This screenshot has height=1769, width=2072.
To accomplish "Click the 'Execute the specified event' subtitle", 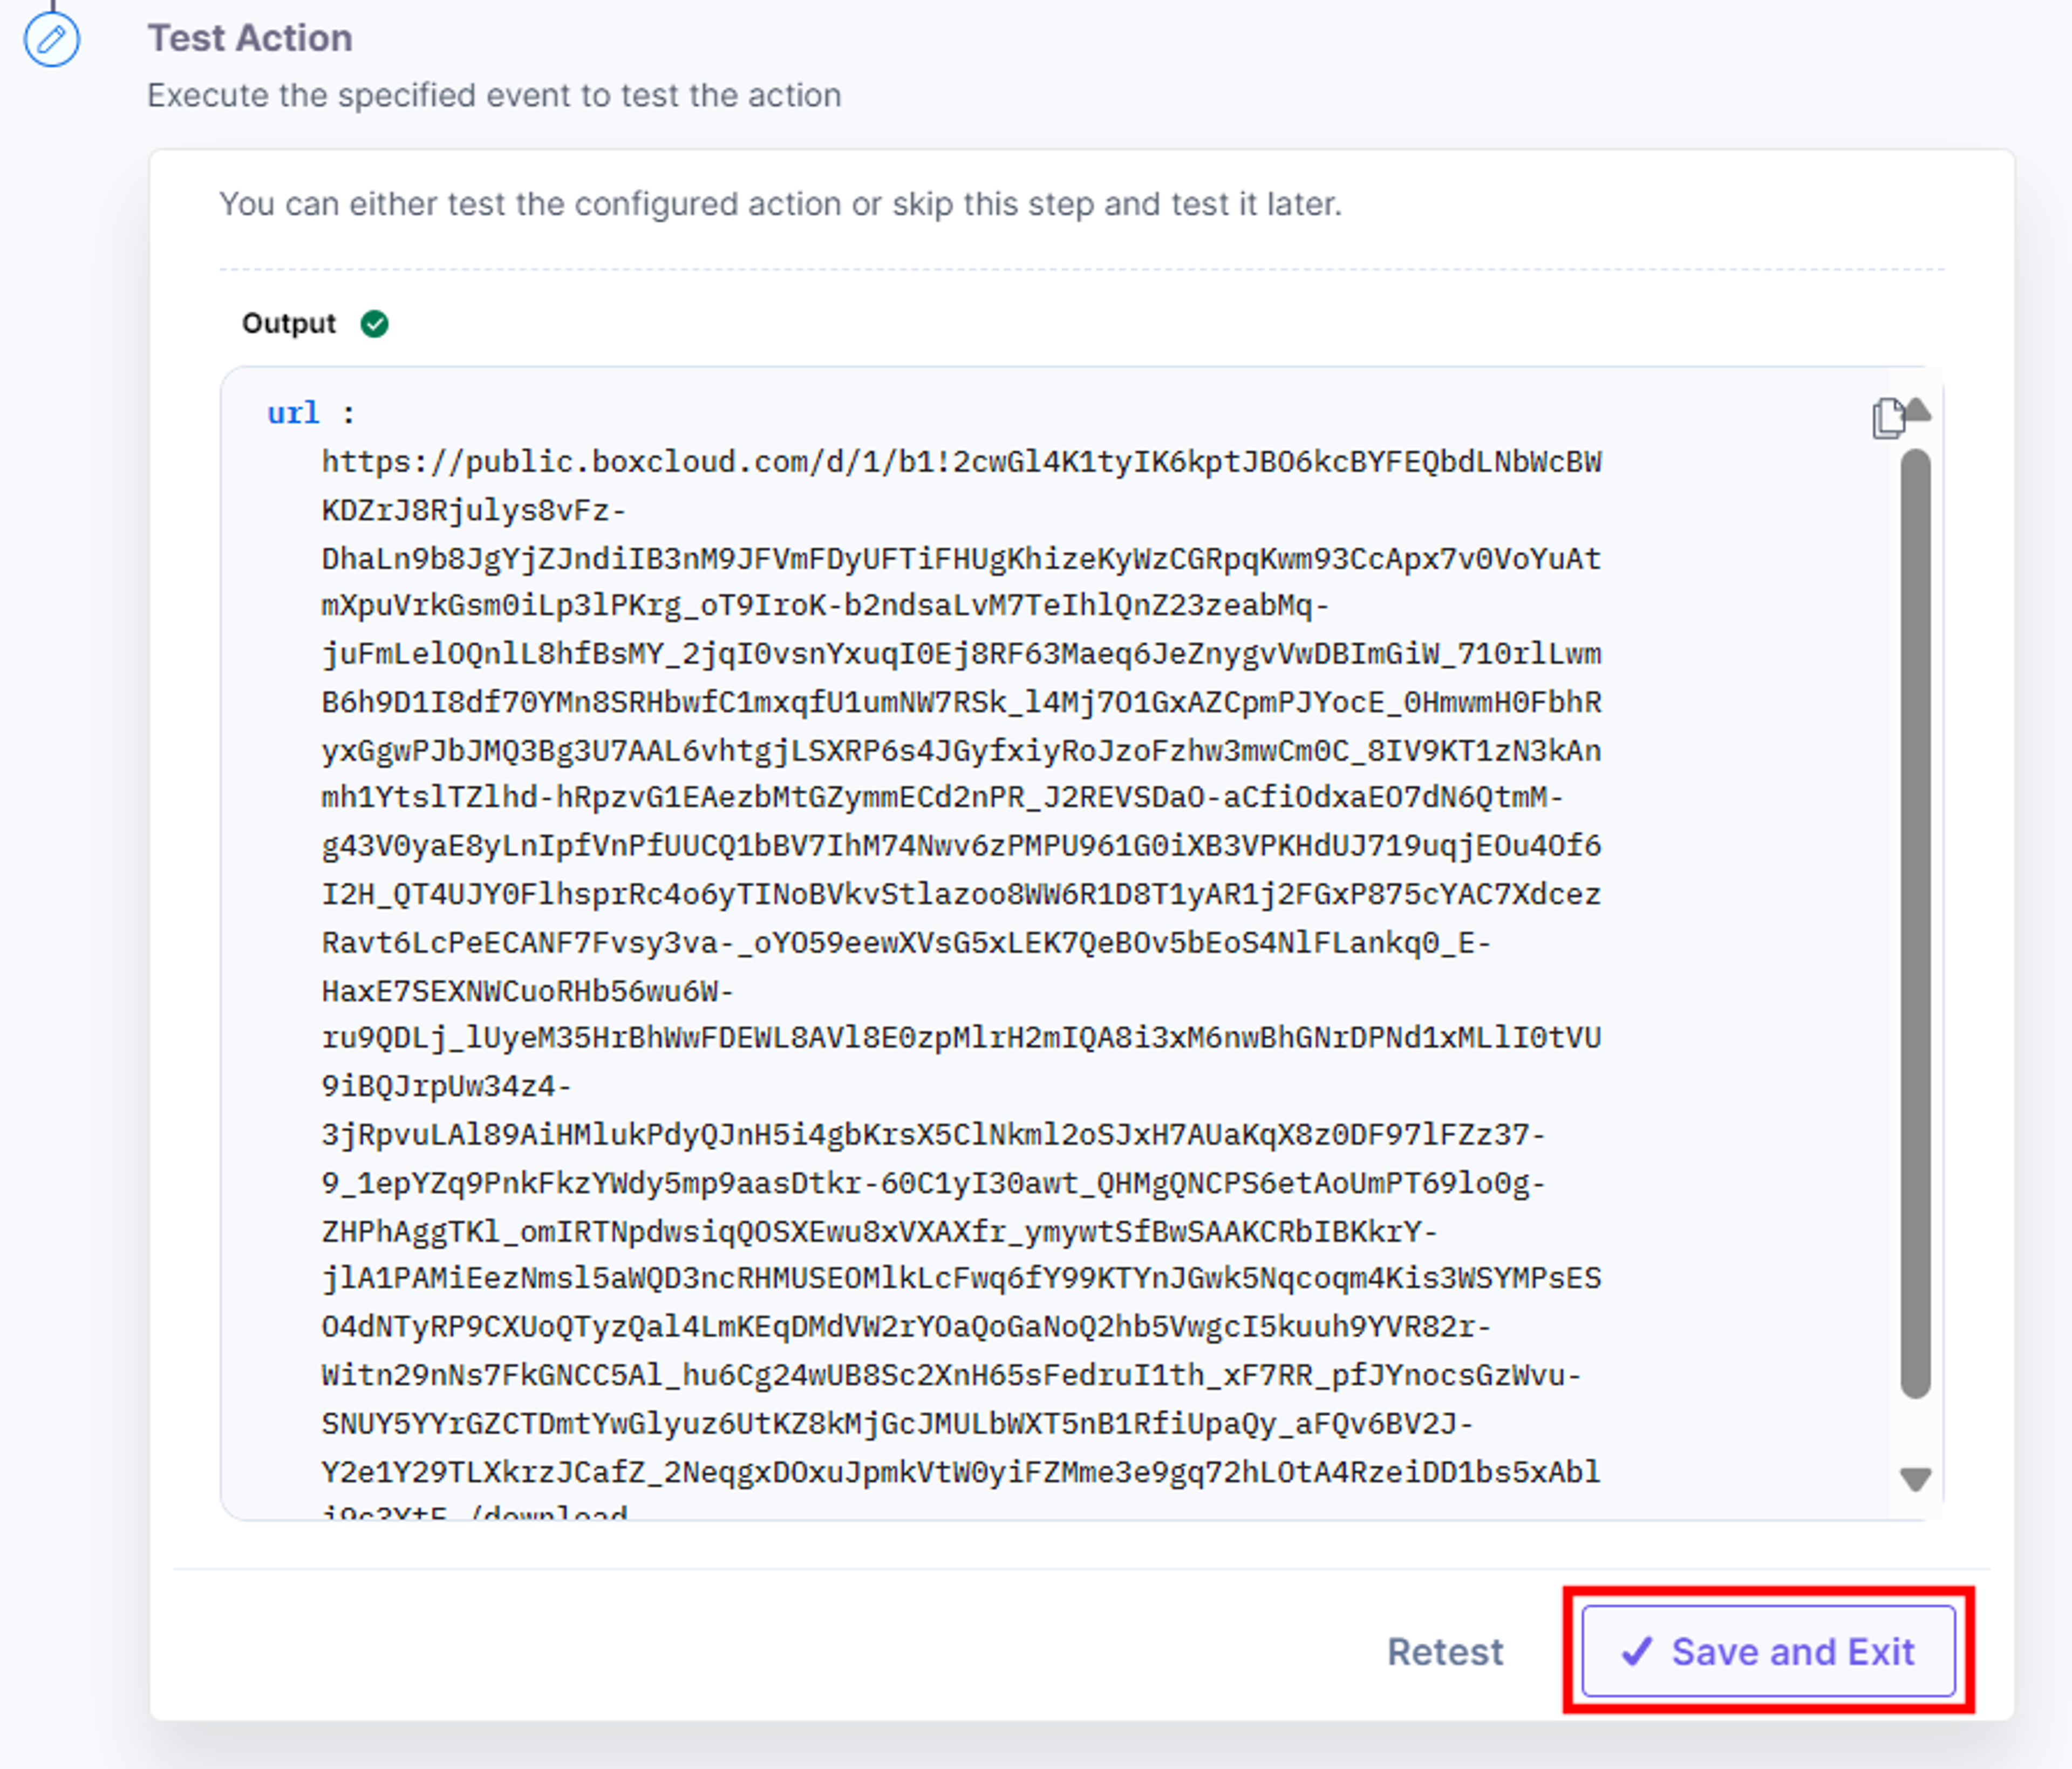I will point(494,95).
